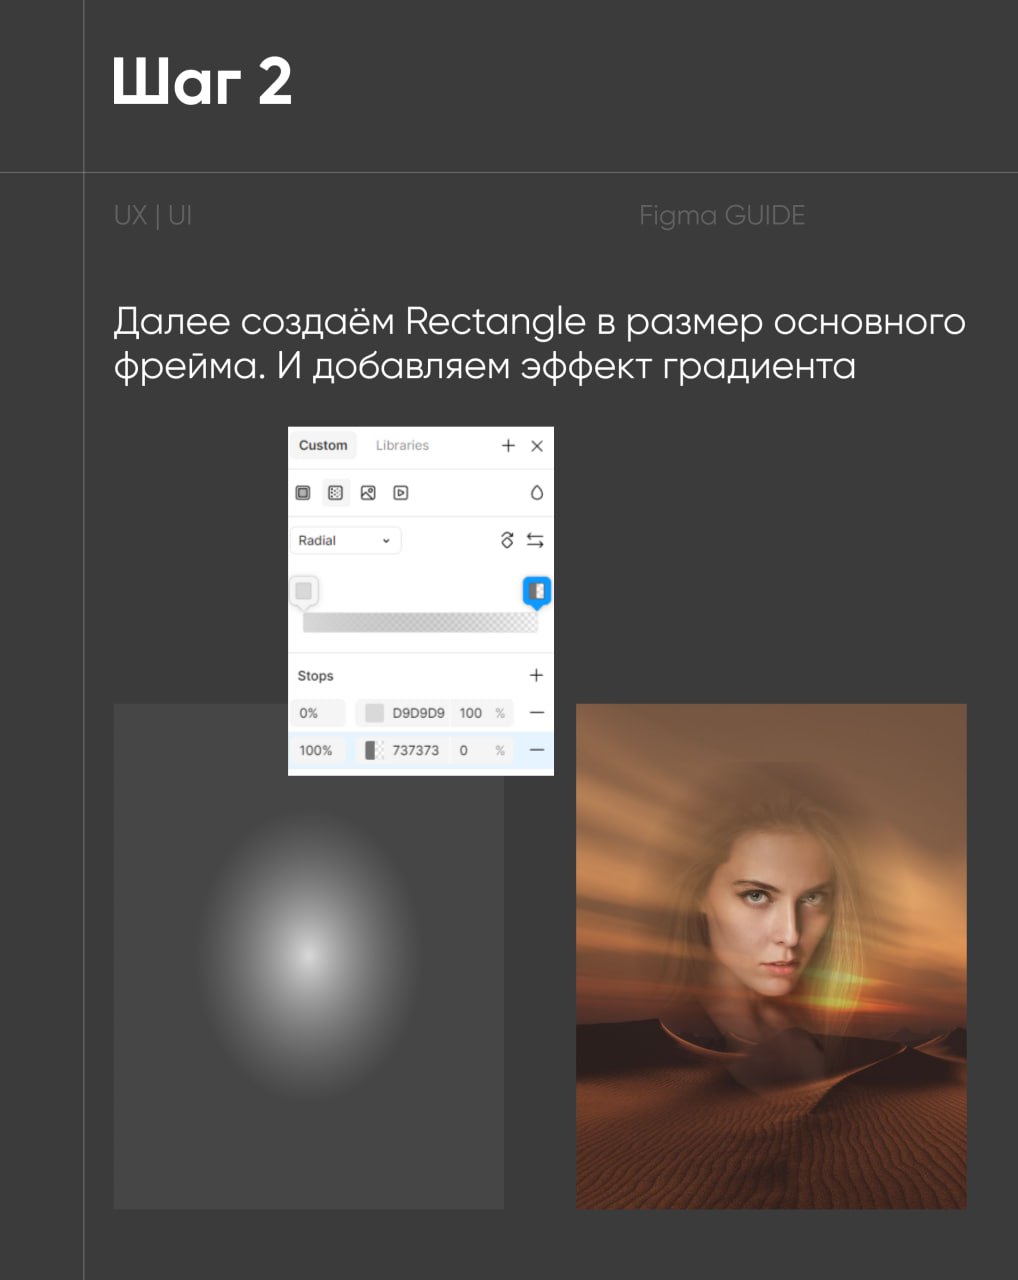Add a new gradient stop in Stops
The height and width of the screenshot is (1280, 1018).
(x=536, y=675)
